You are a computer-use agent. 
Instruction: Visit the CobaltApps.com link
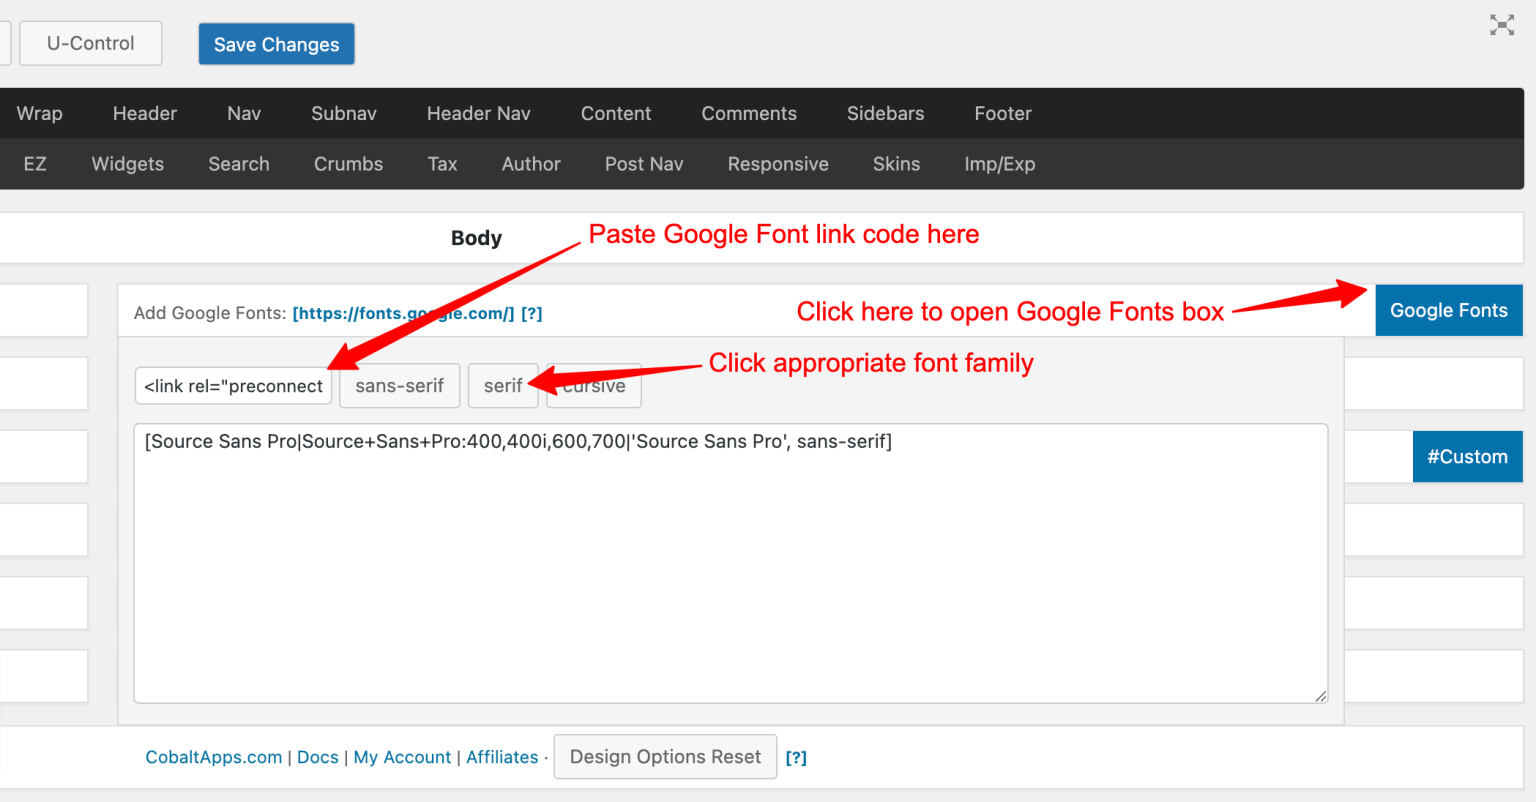[213, 757]
